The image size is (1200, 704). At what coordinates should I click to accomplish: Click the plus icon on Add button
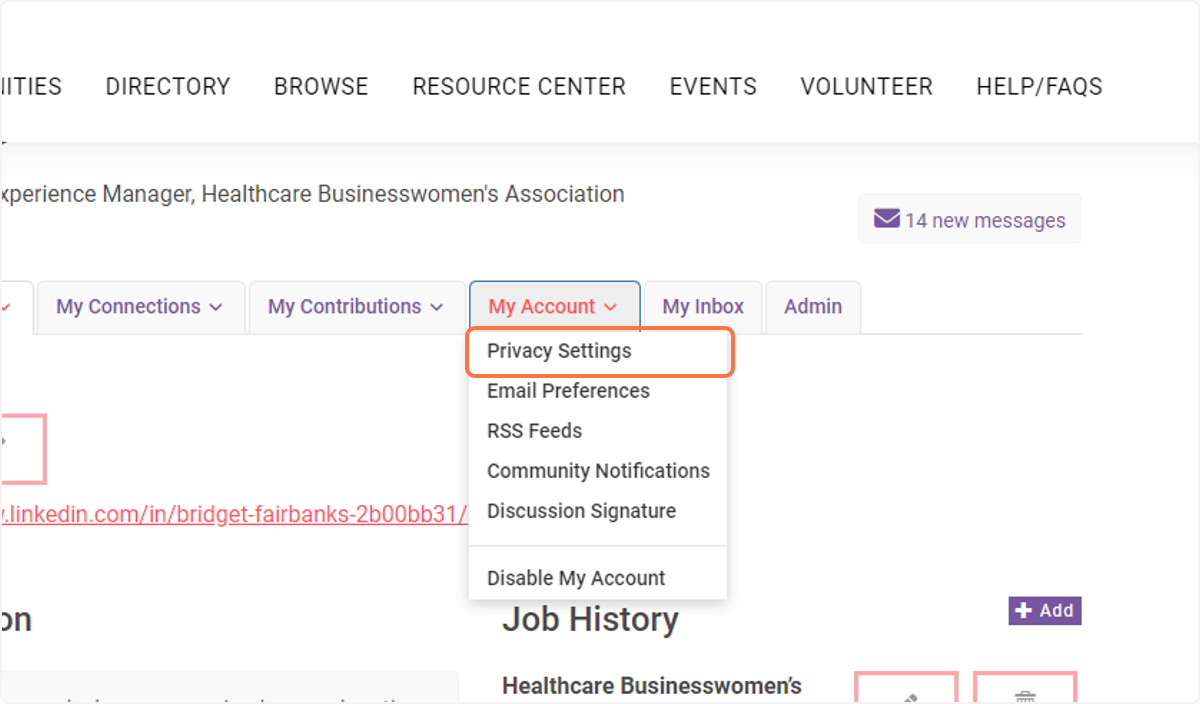coord(1023,611)
